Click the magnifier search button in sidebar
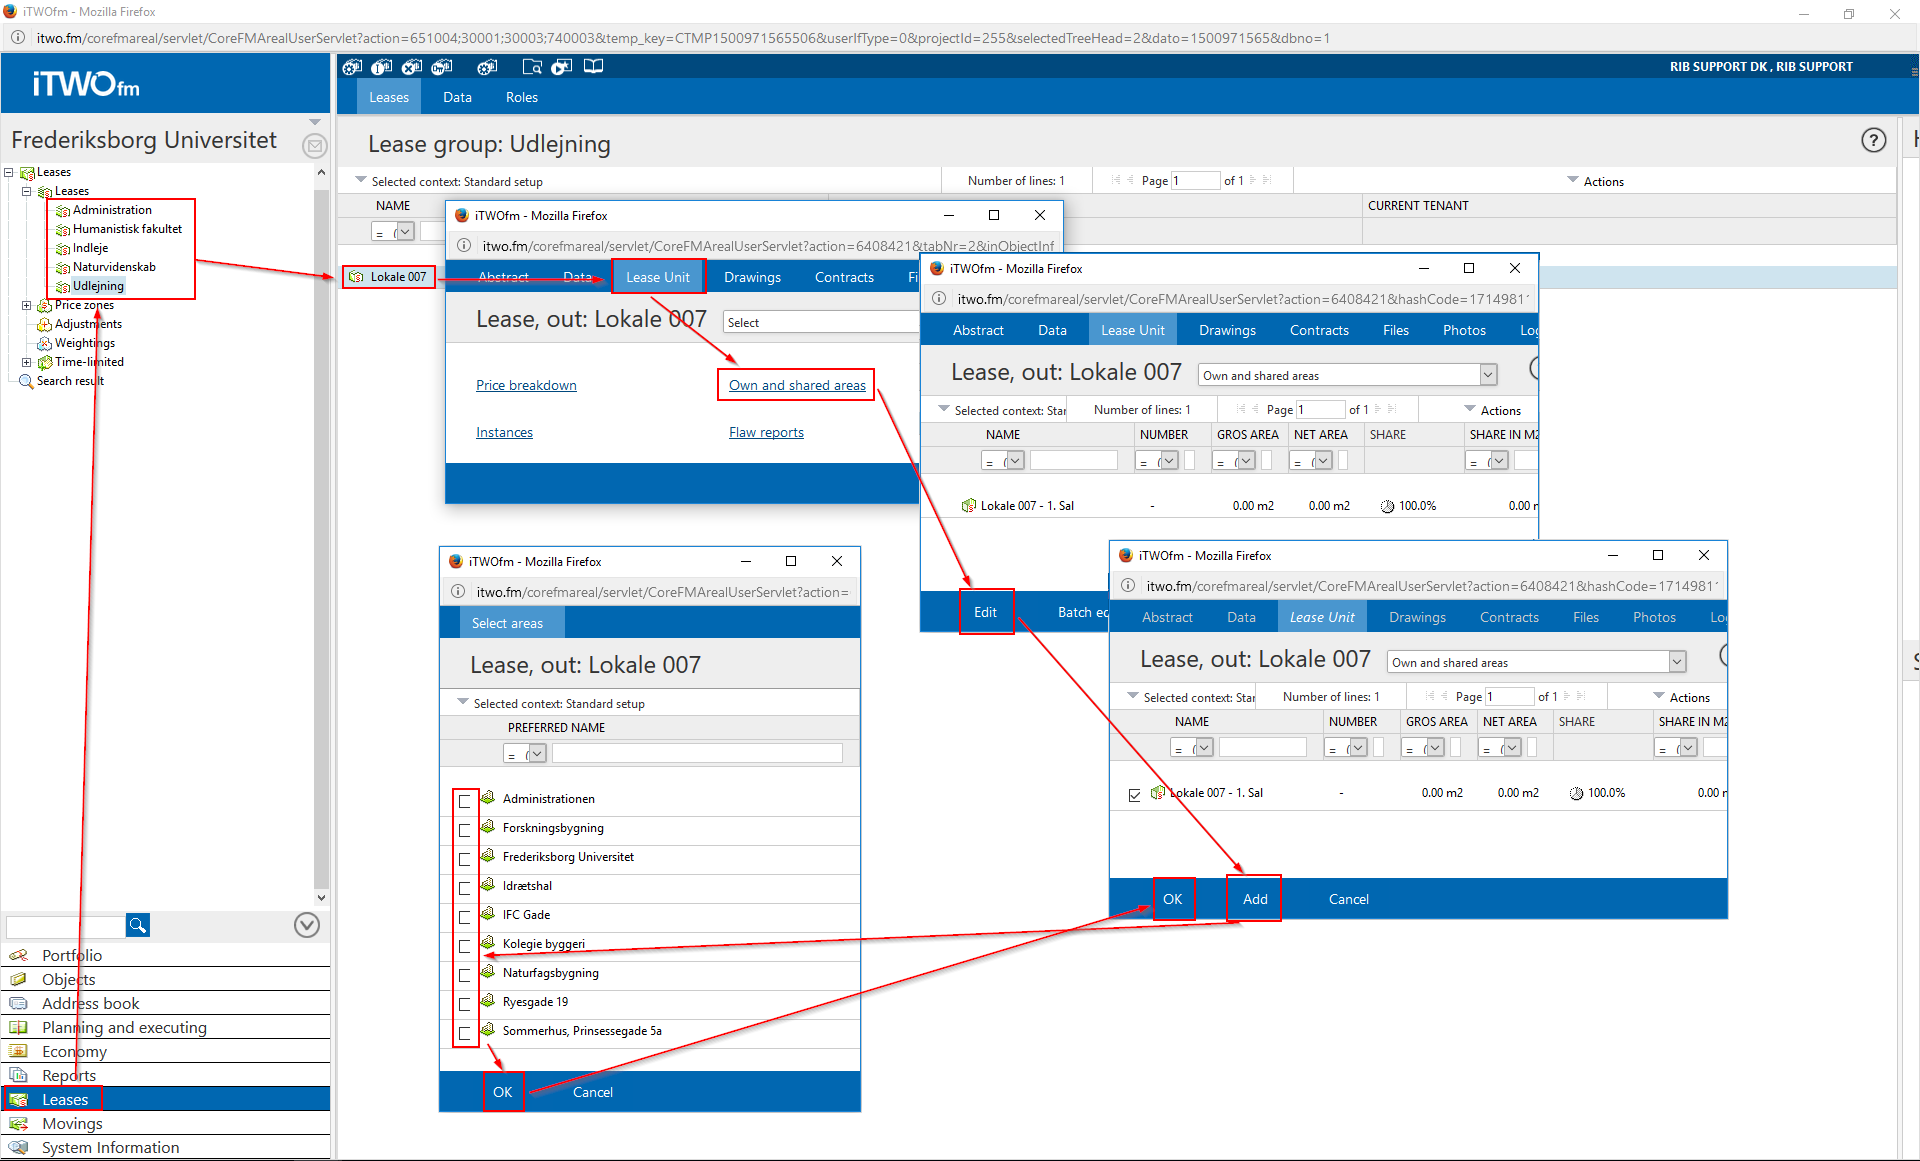This screenshot has height=1161, width=1920. pyautogui.click(x=137, y=925)
